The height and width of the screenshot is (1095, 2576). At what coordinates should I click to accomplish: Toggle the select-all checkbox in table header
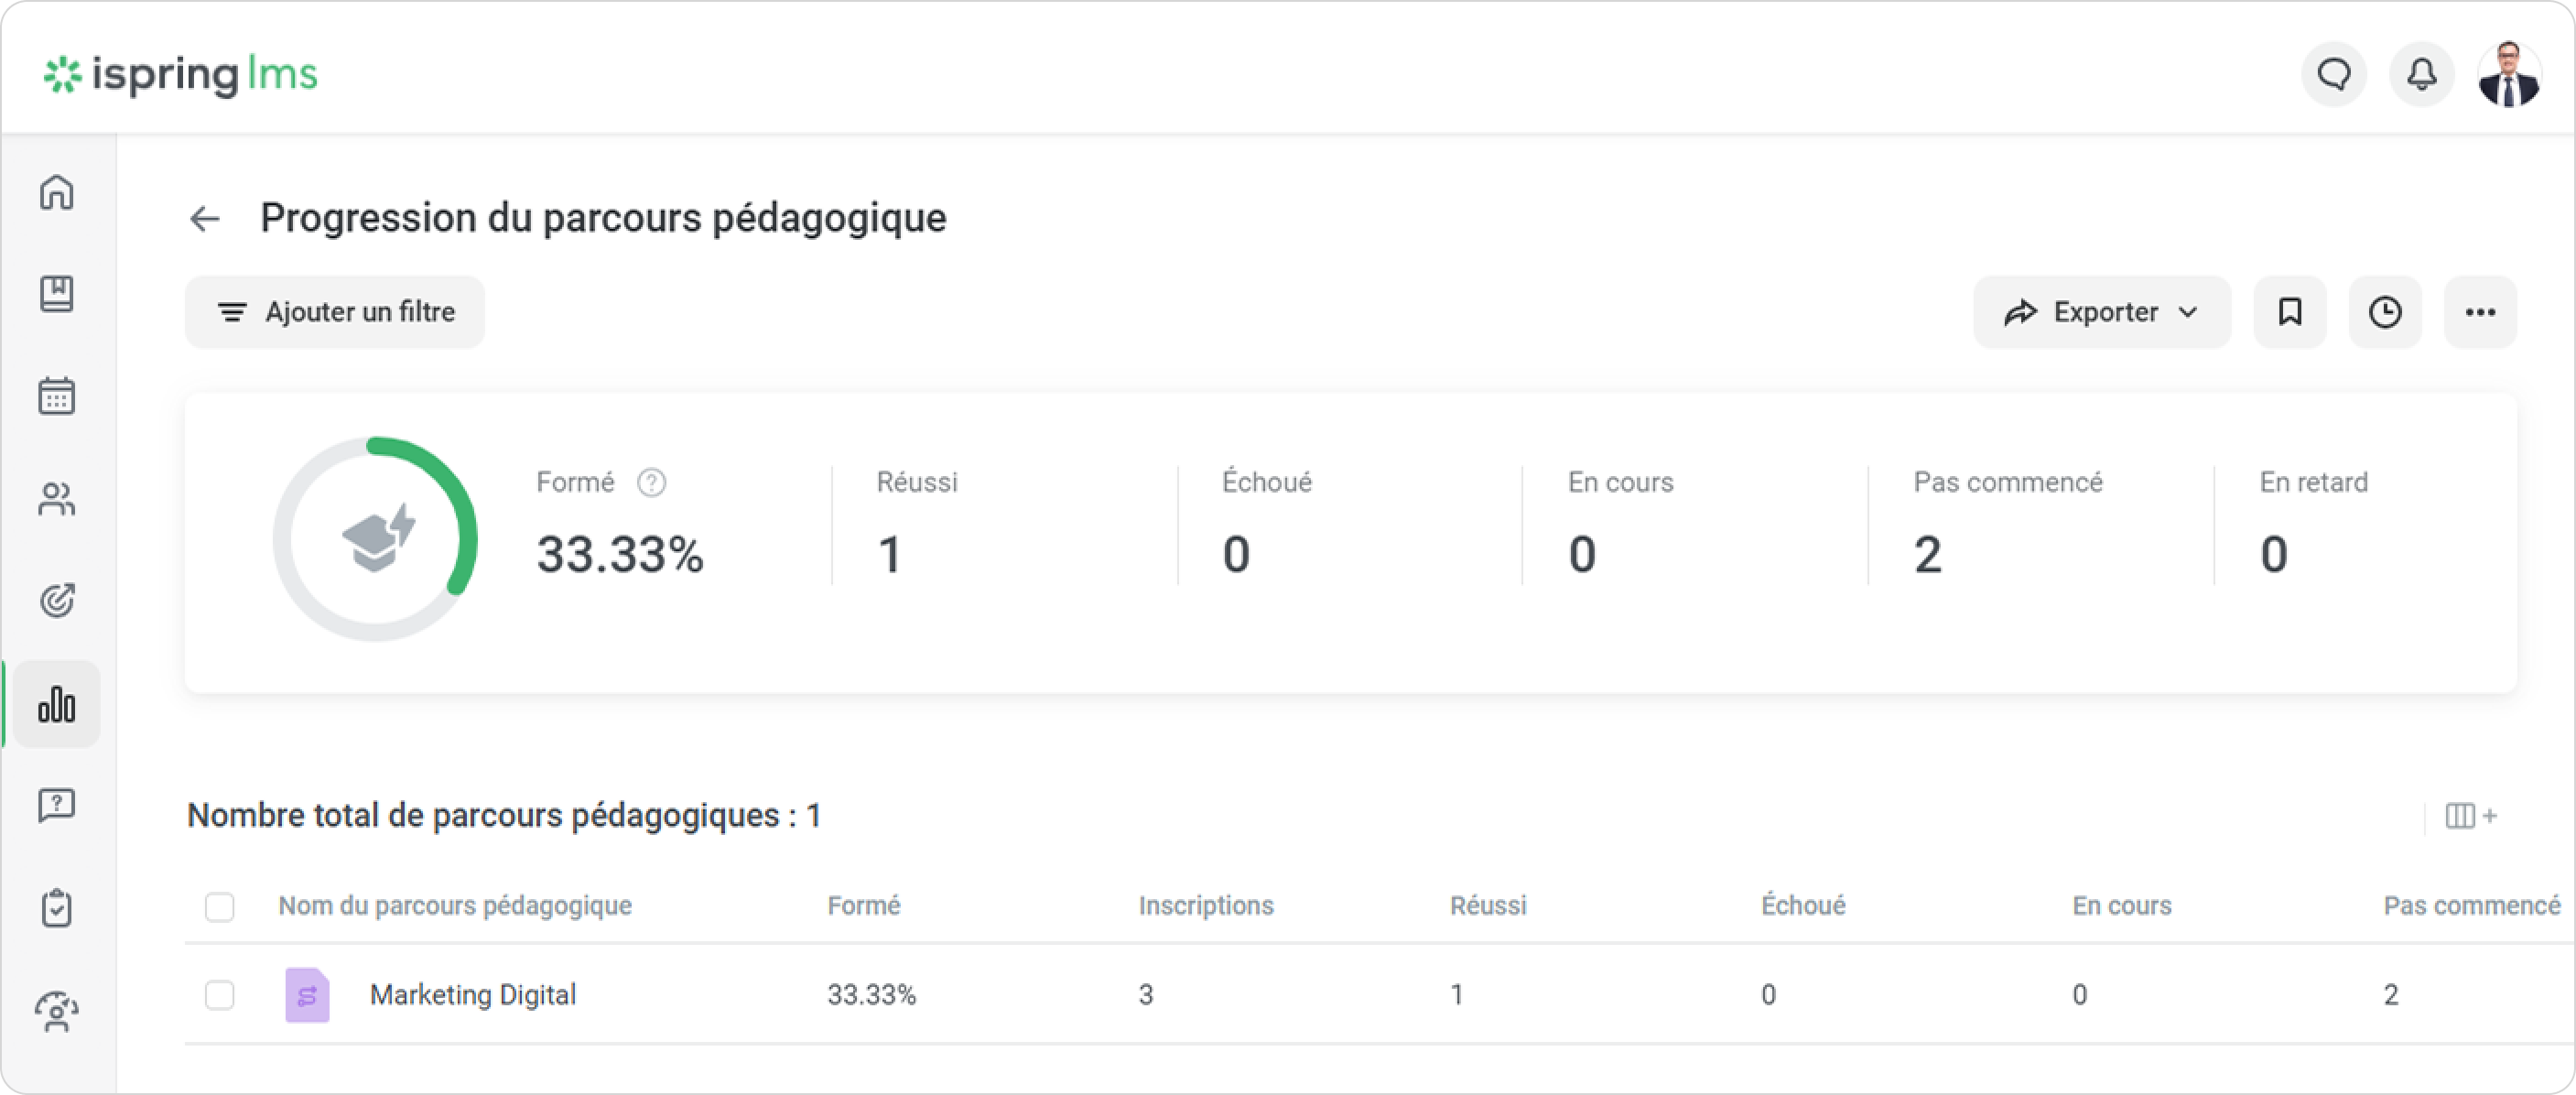pyautogui.click(x=220, y=907)
